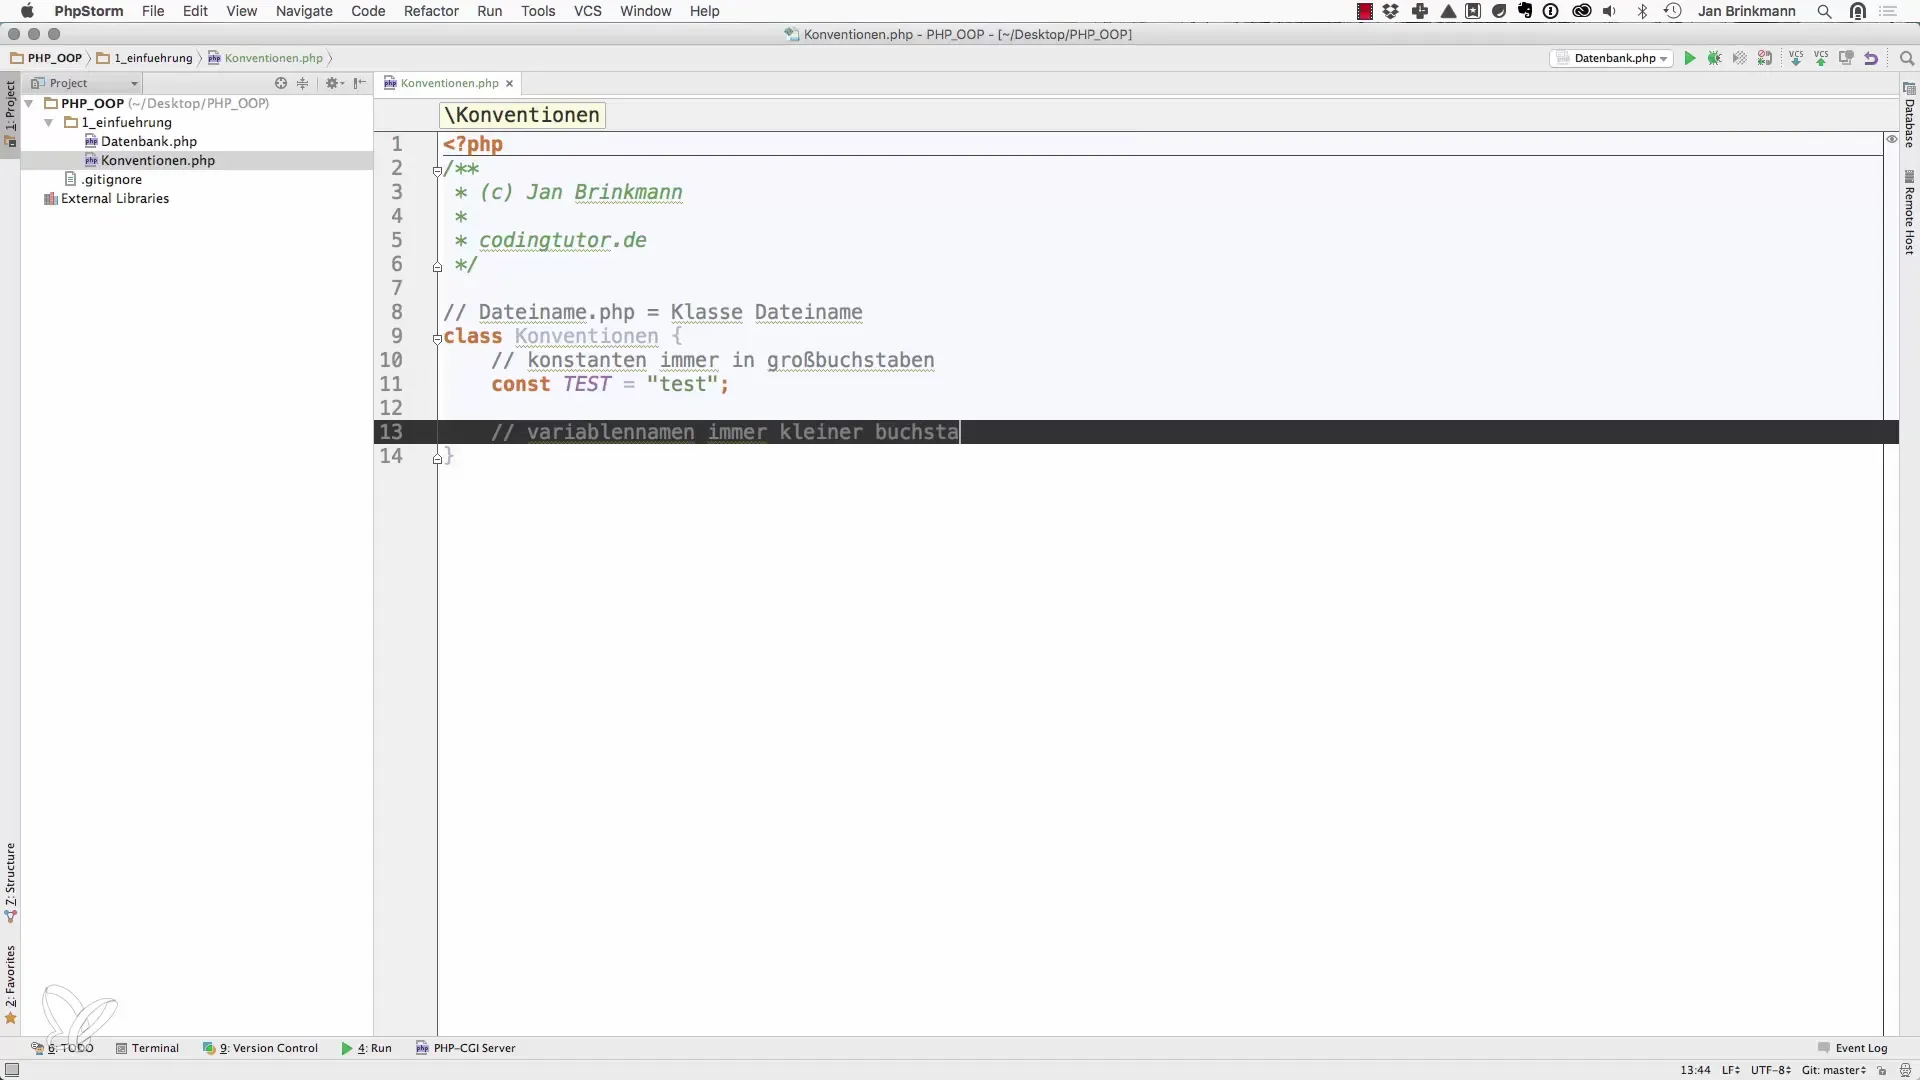Click the 13:44 cursor position in status bar
The width and height of the screenshot is (1920, 1080).
point(1695,1070)
